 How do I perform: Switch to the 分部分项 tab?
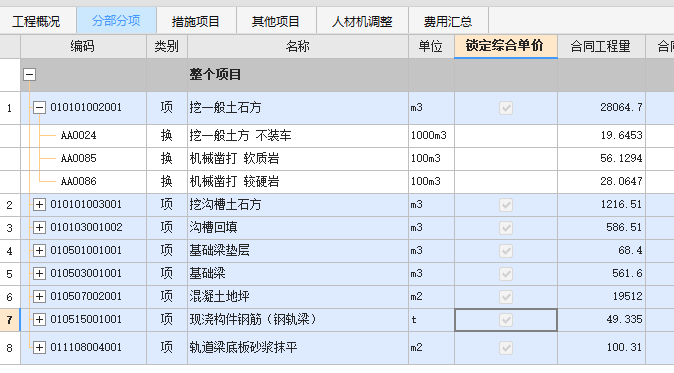coord(116,21)
